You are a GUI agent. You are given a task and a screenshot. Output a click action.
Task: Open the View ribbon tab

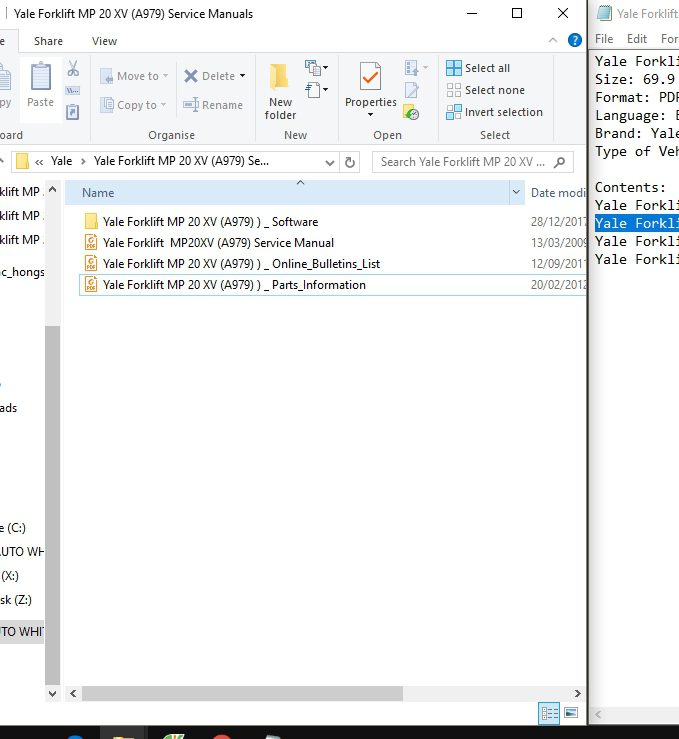(x=104, y=41)
